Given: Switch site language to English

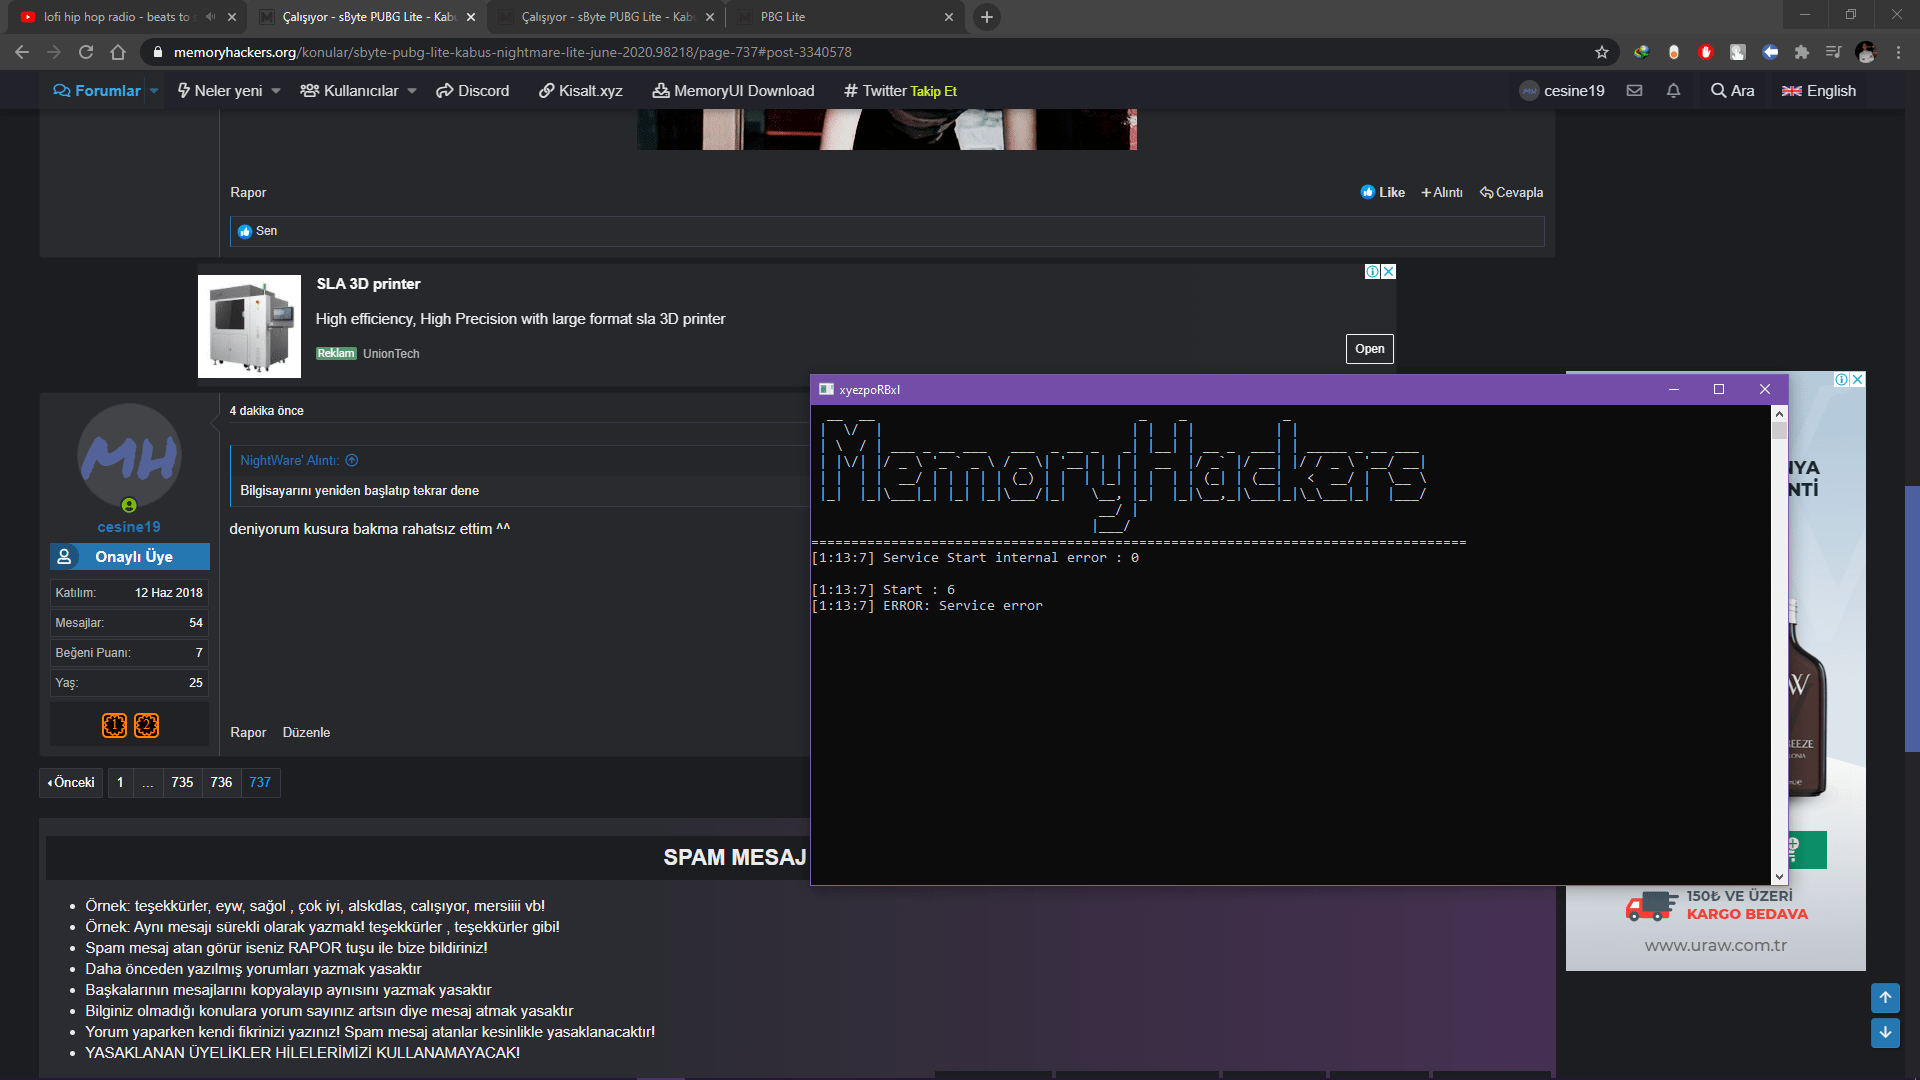Looking at the screenshot, I should pyautogui.click(x=1819, y=91).
